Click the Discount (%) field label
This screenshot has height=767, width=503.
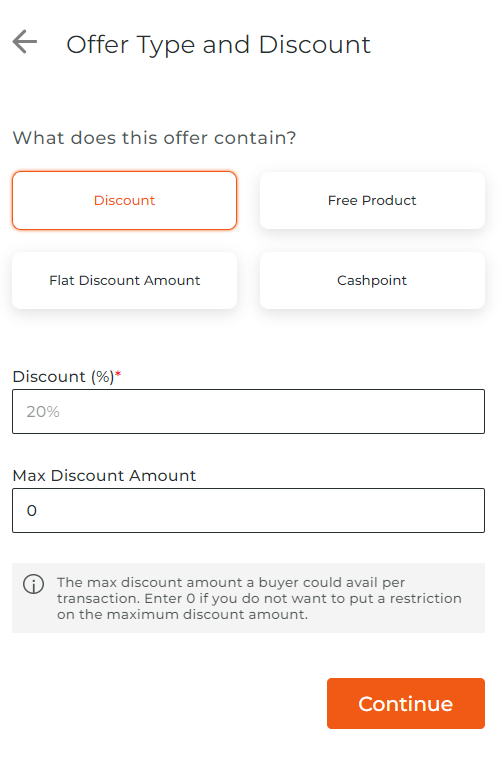click(x=63, y=377)
